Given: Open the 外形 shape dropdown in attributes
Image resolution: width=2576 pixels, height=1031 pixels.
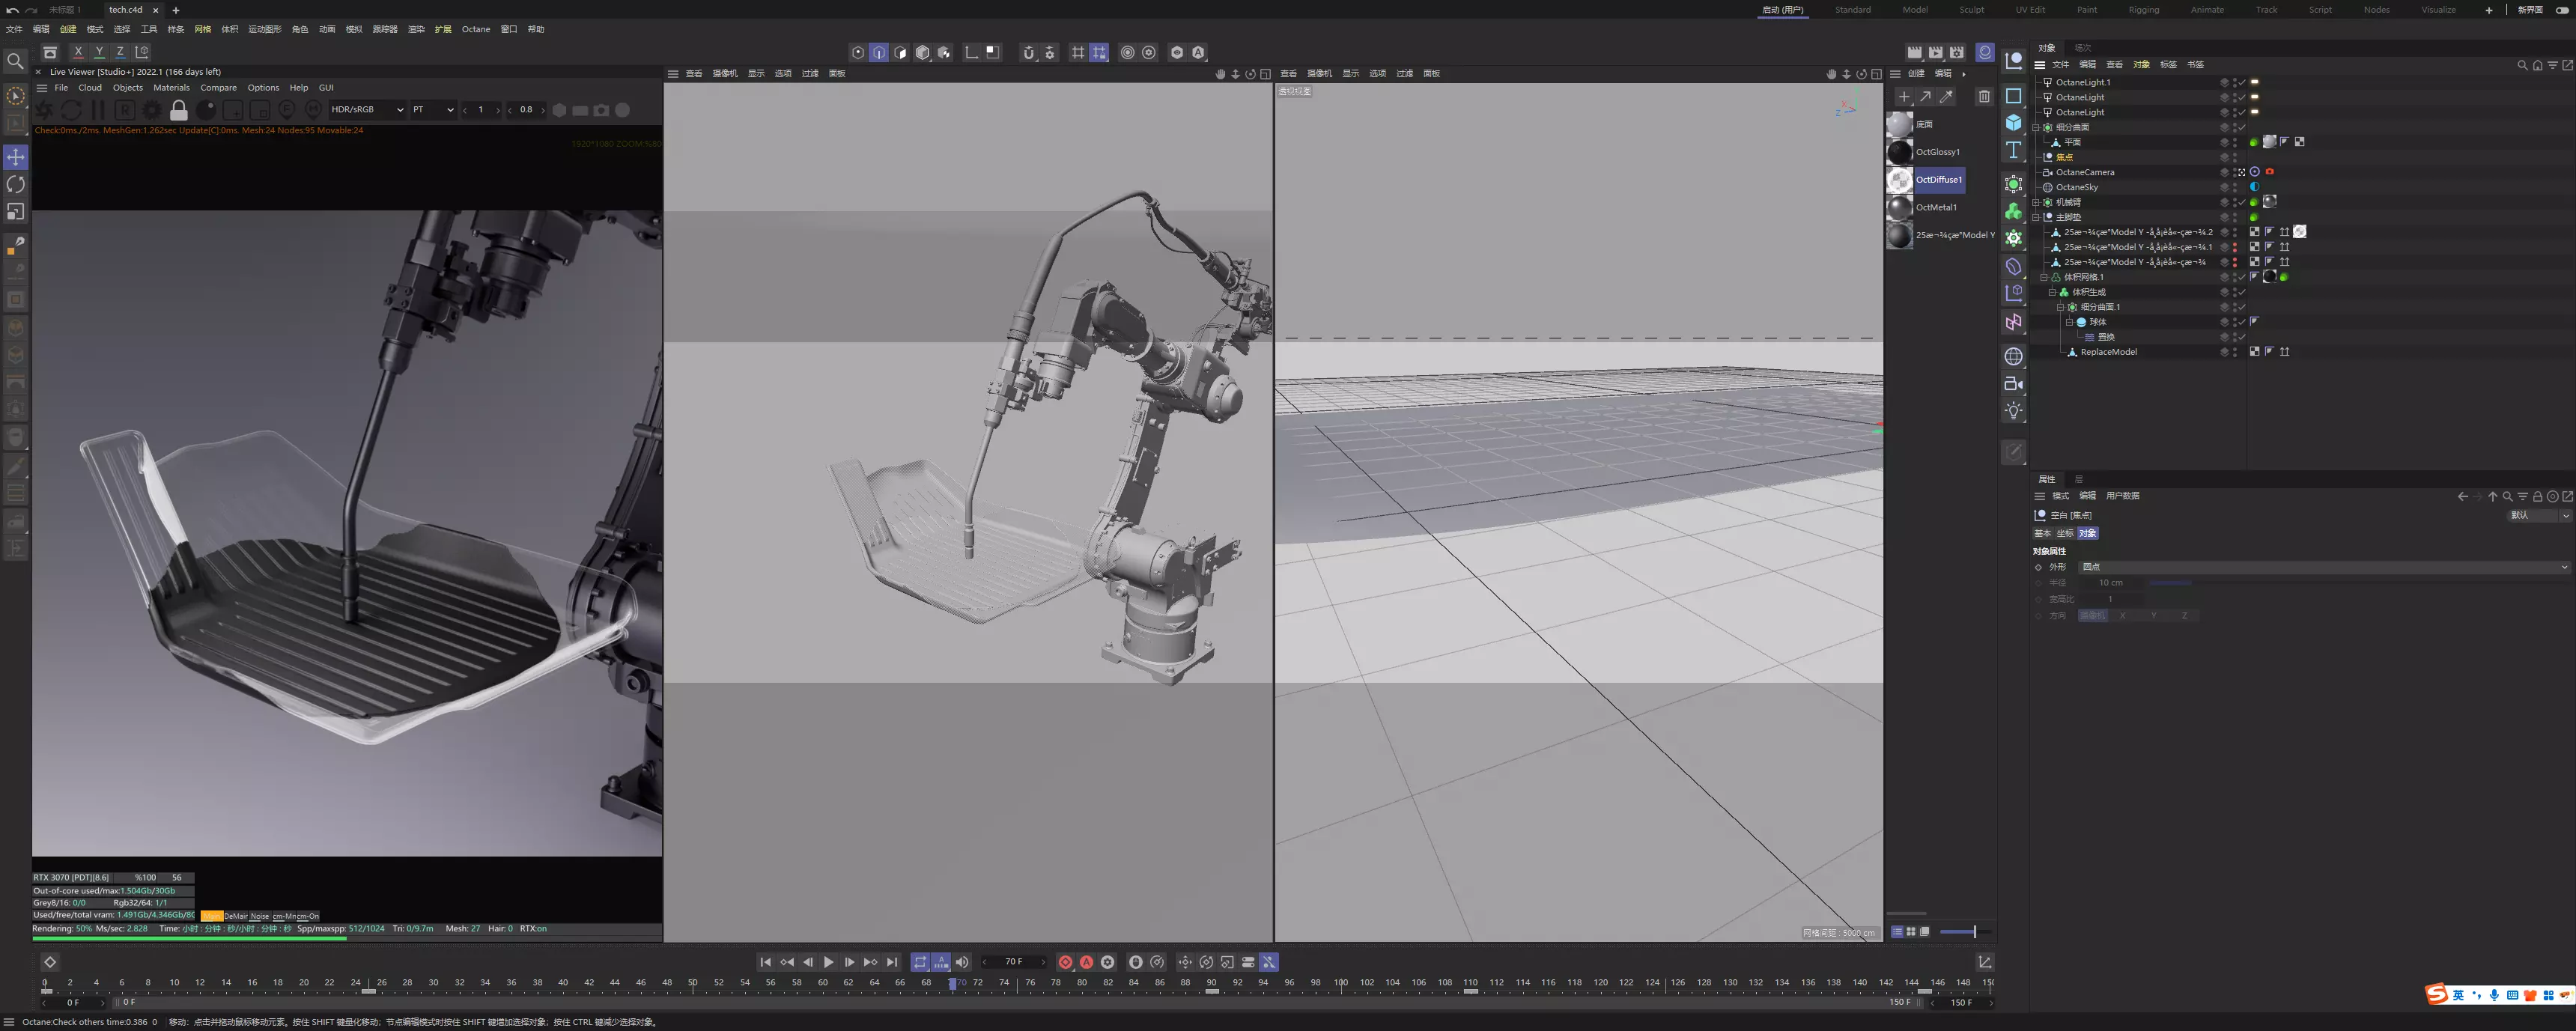Looking at the screenshot, I should (2324, 567).
